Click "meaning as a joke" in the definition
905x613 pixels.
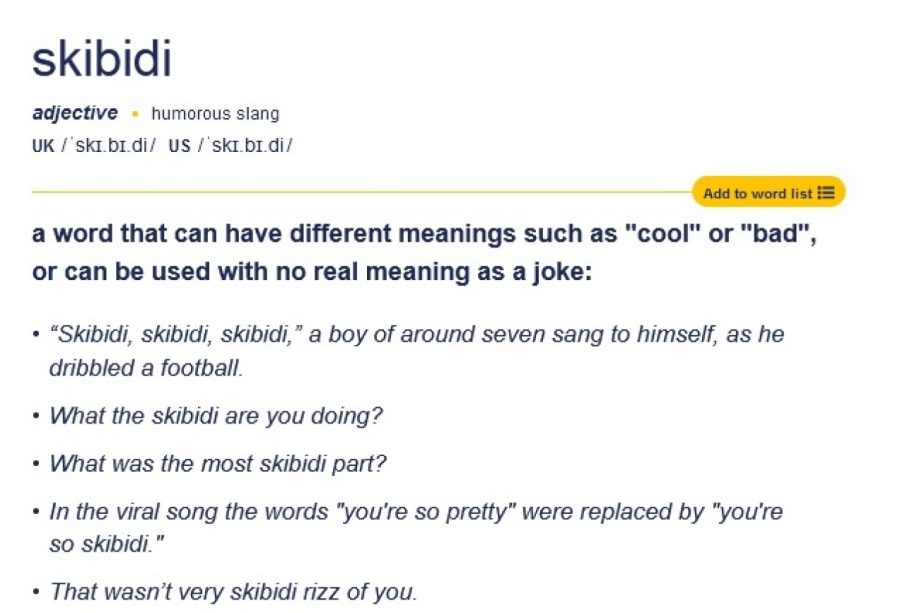tap(478, 271)
